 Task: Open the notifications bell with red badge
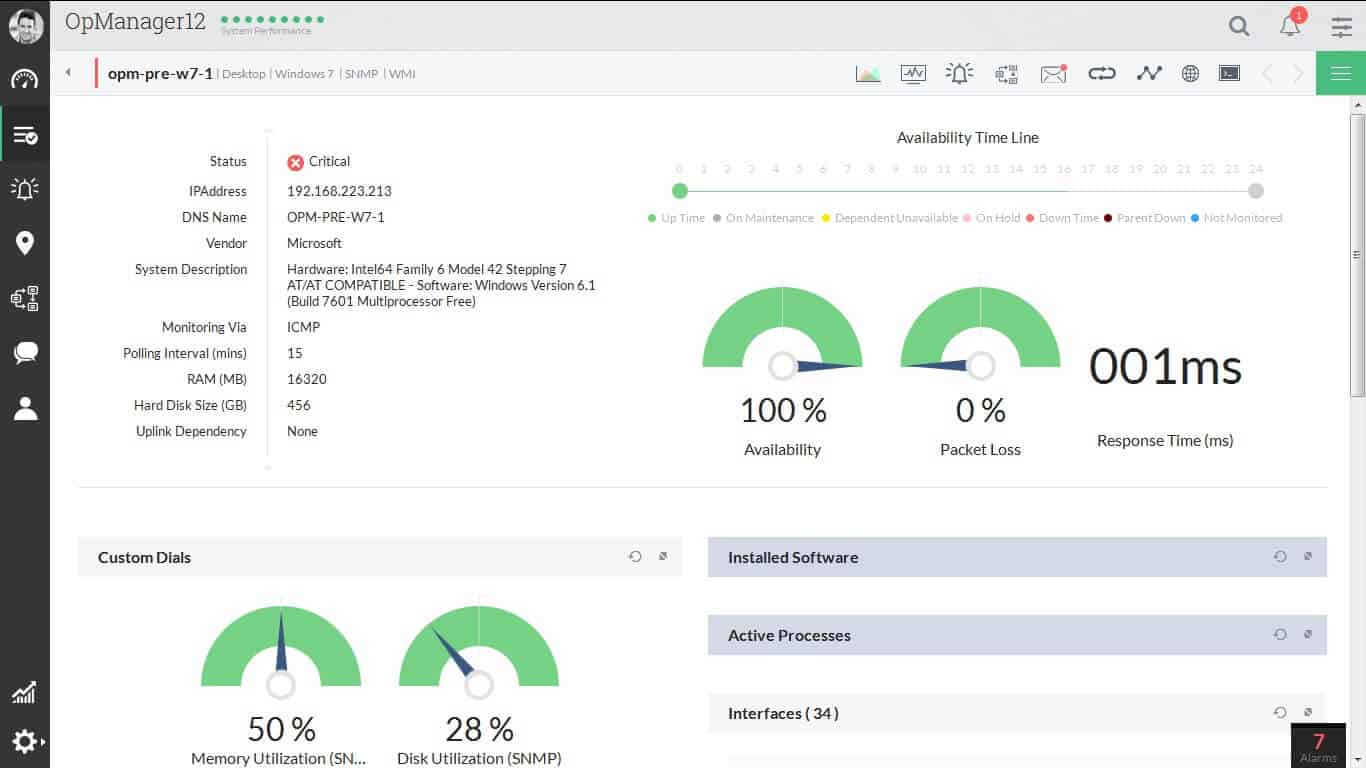tap(1291, 24)
